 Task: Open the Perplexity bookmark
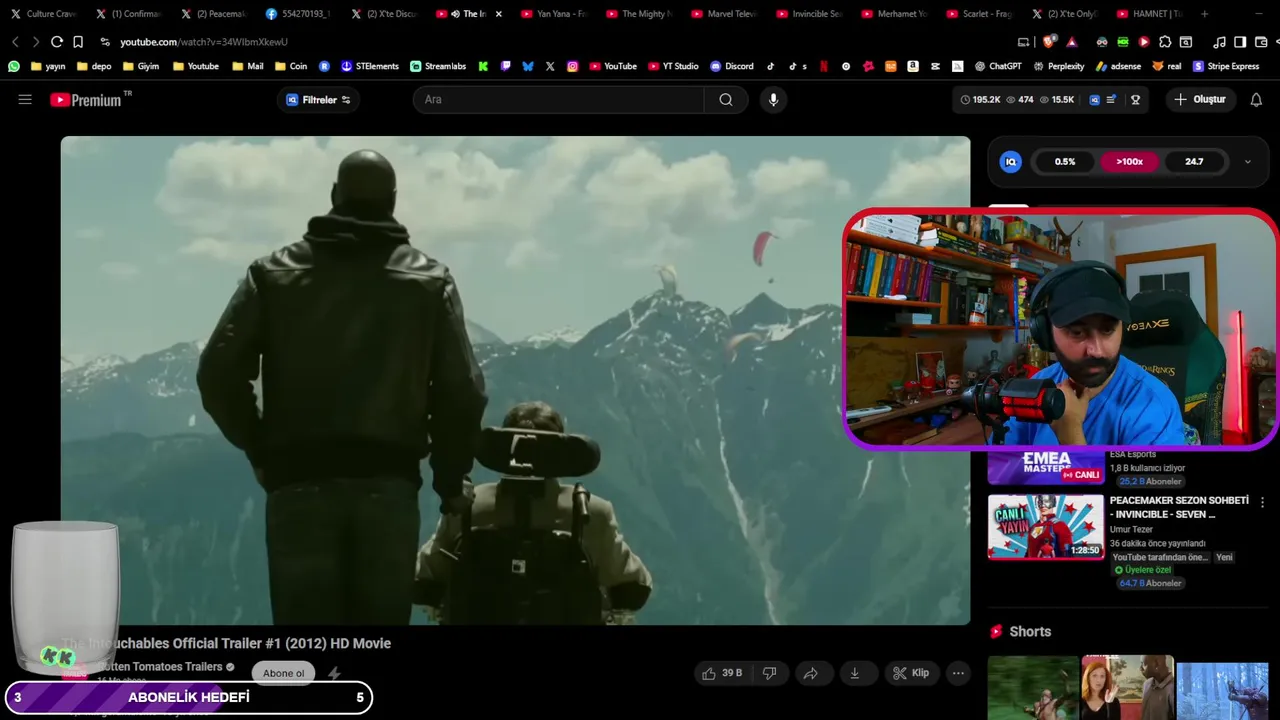pos(1058,66)
